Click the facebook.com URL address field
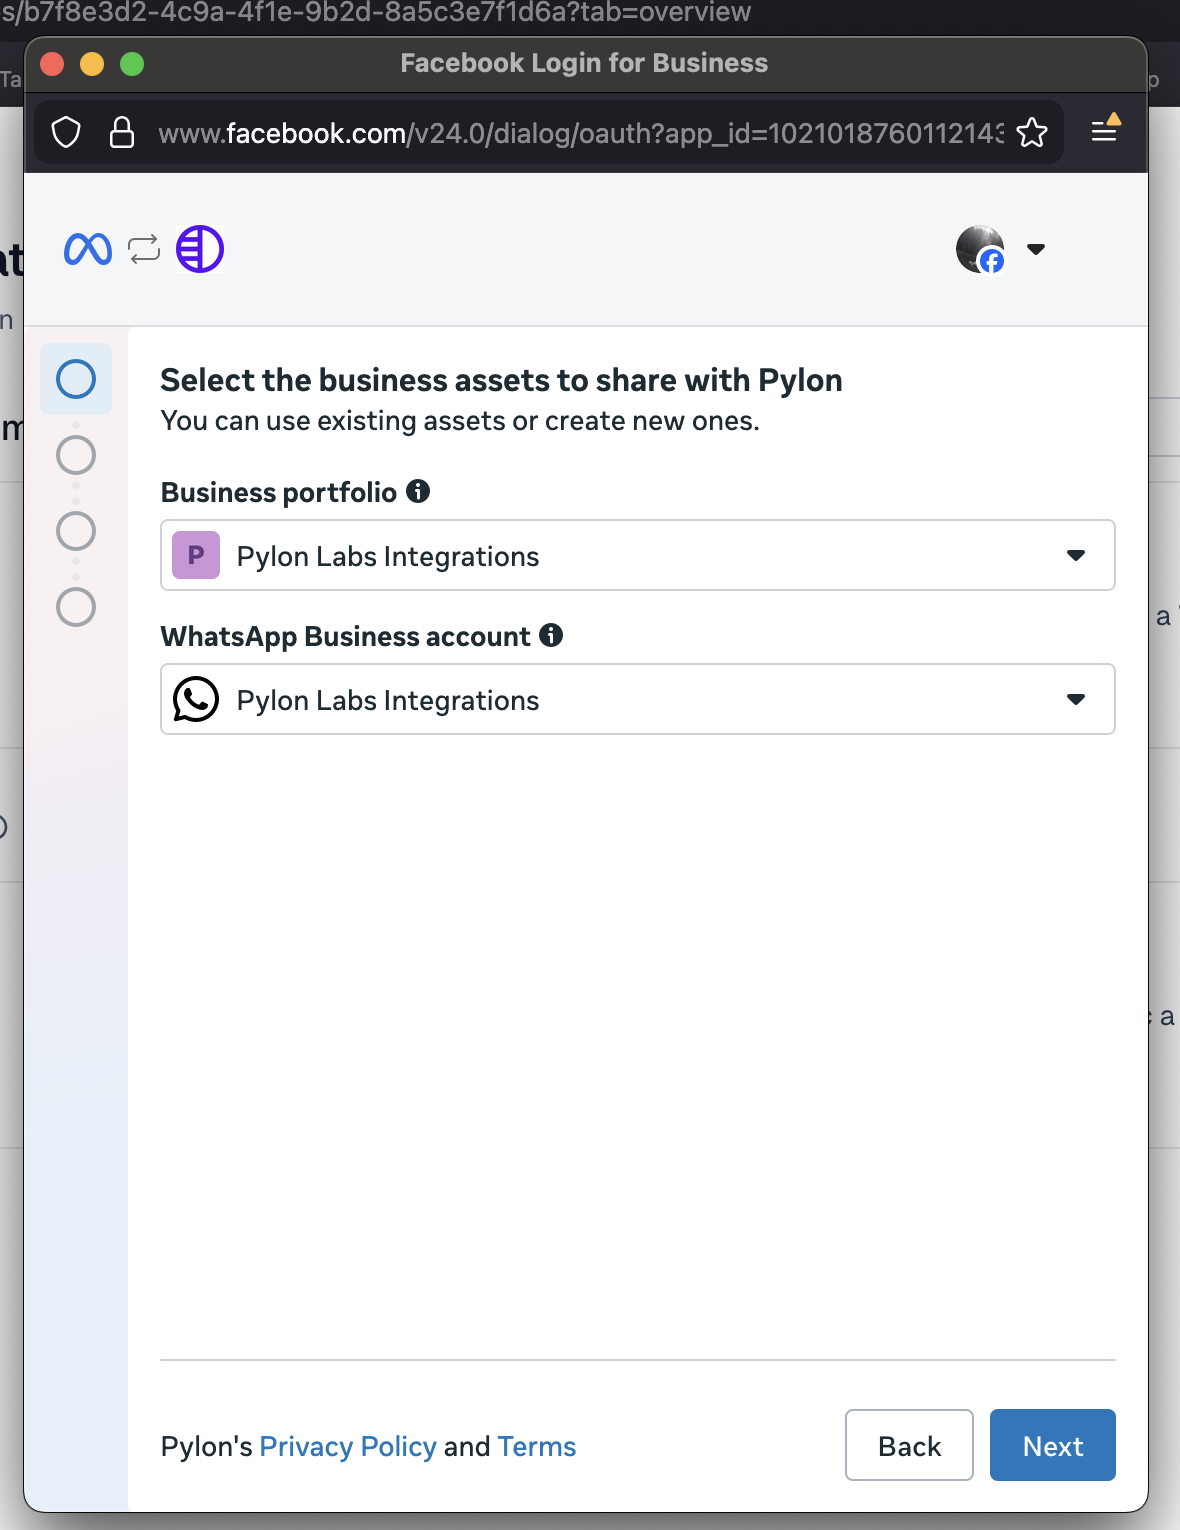Viewport: 1180px width, 1530px height. (x=580, y=133)
